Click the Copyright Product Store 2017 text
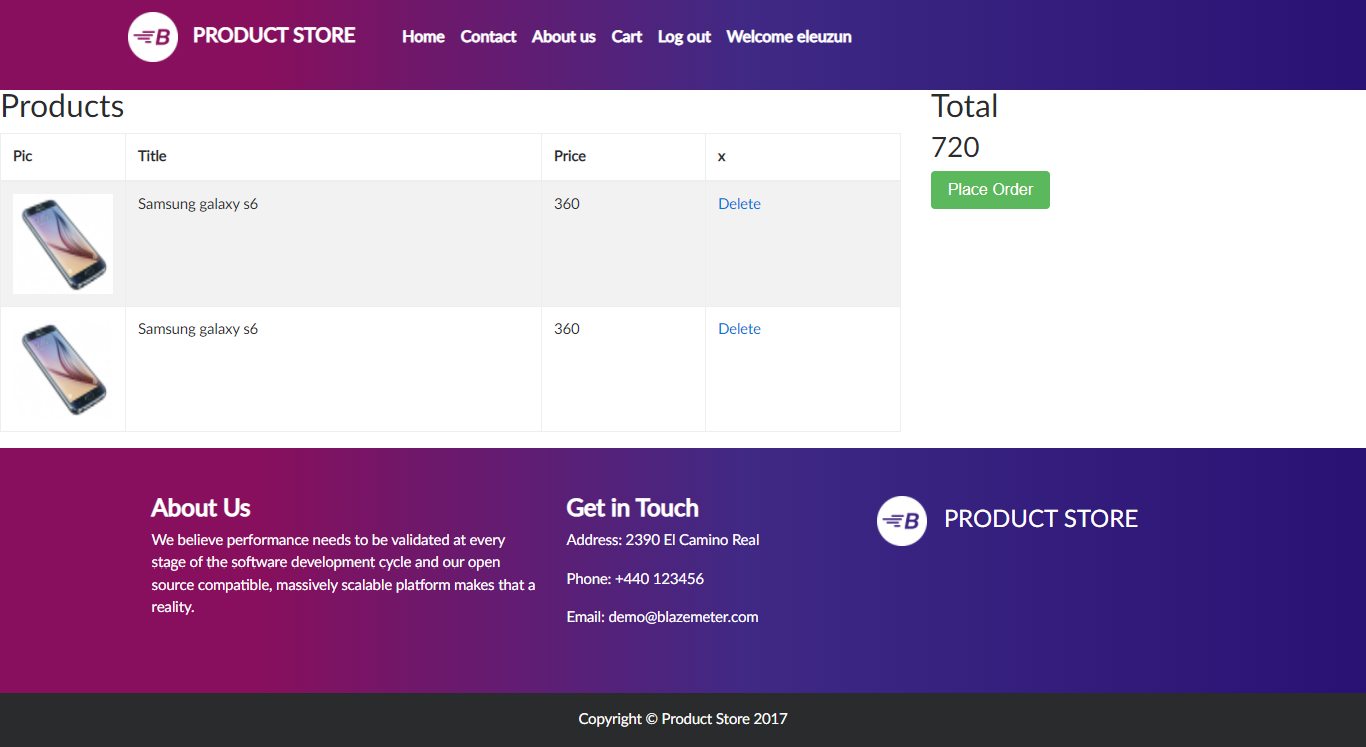This screenshot has width=1366, height=747. pyautogui.click(x=683, y=719)
